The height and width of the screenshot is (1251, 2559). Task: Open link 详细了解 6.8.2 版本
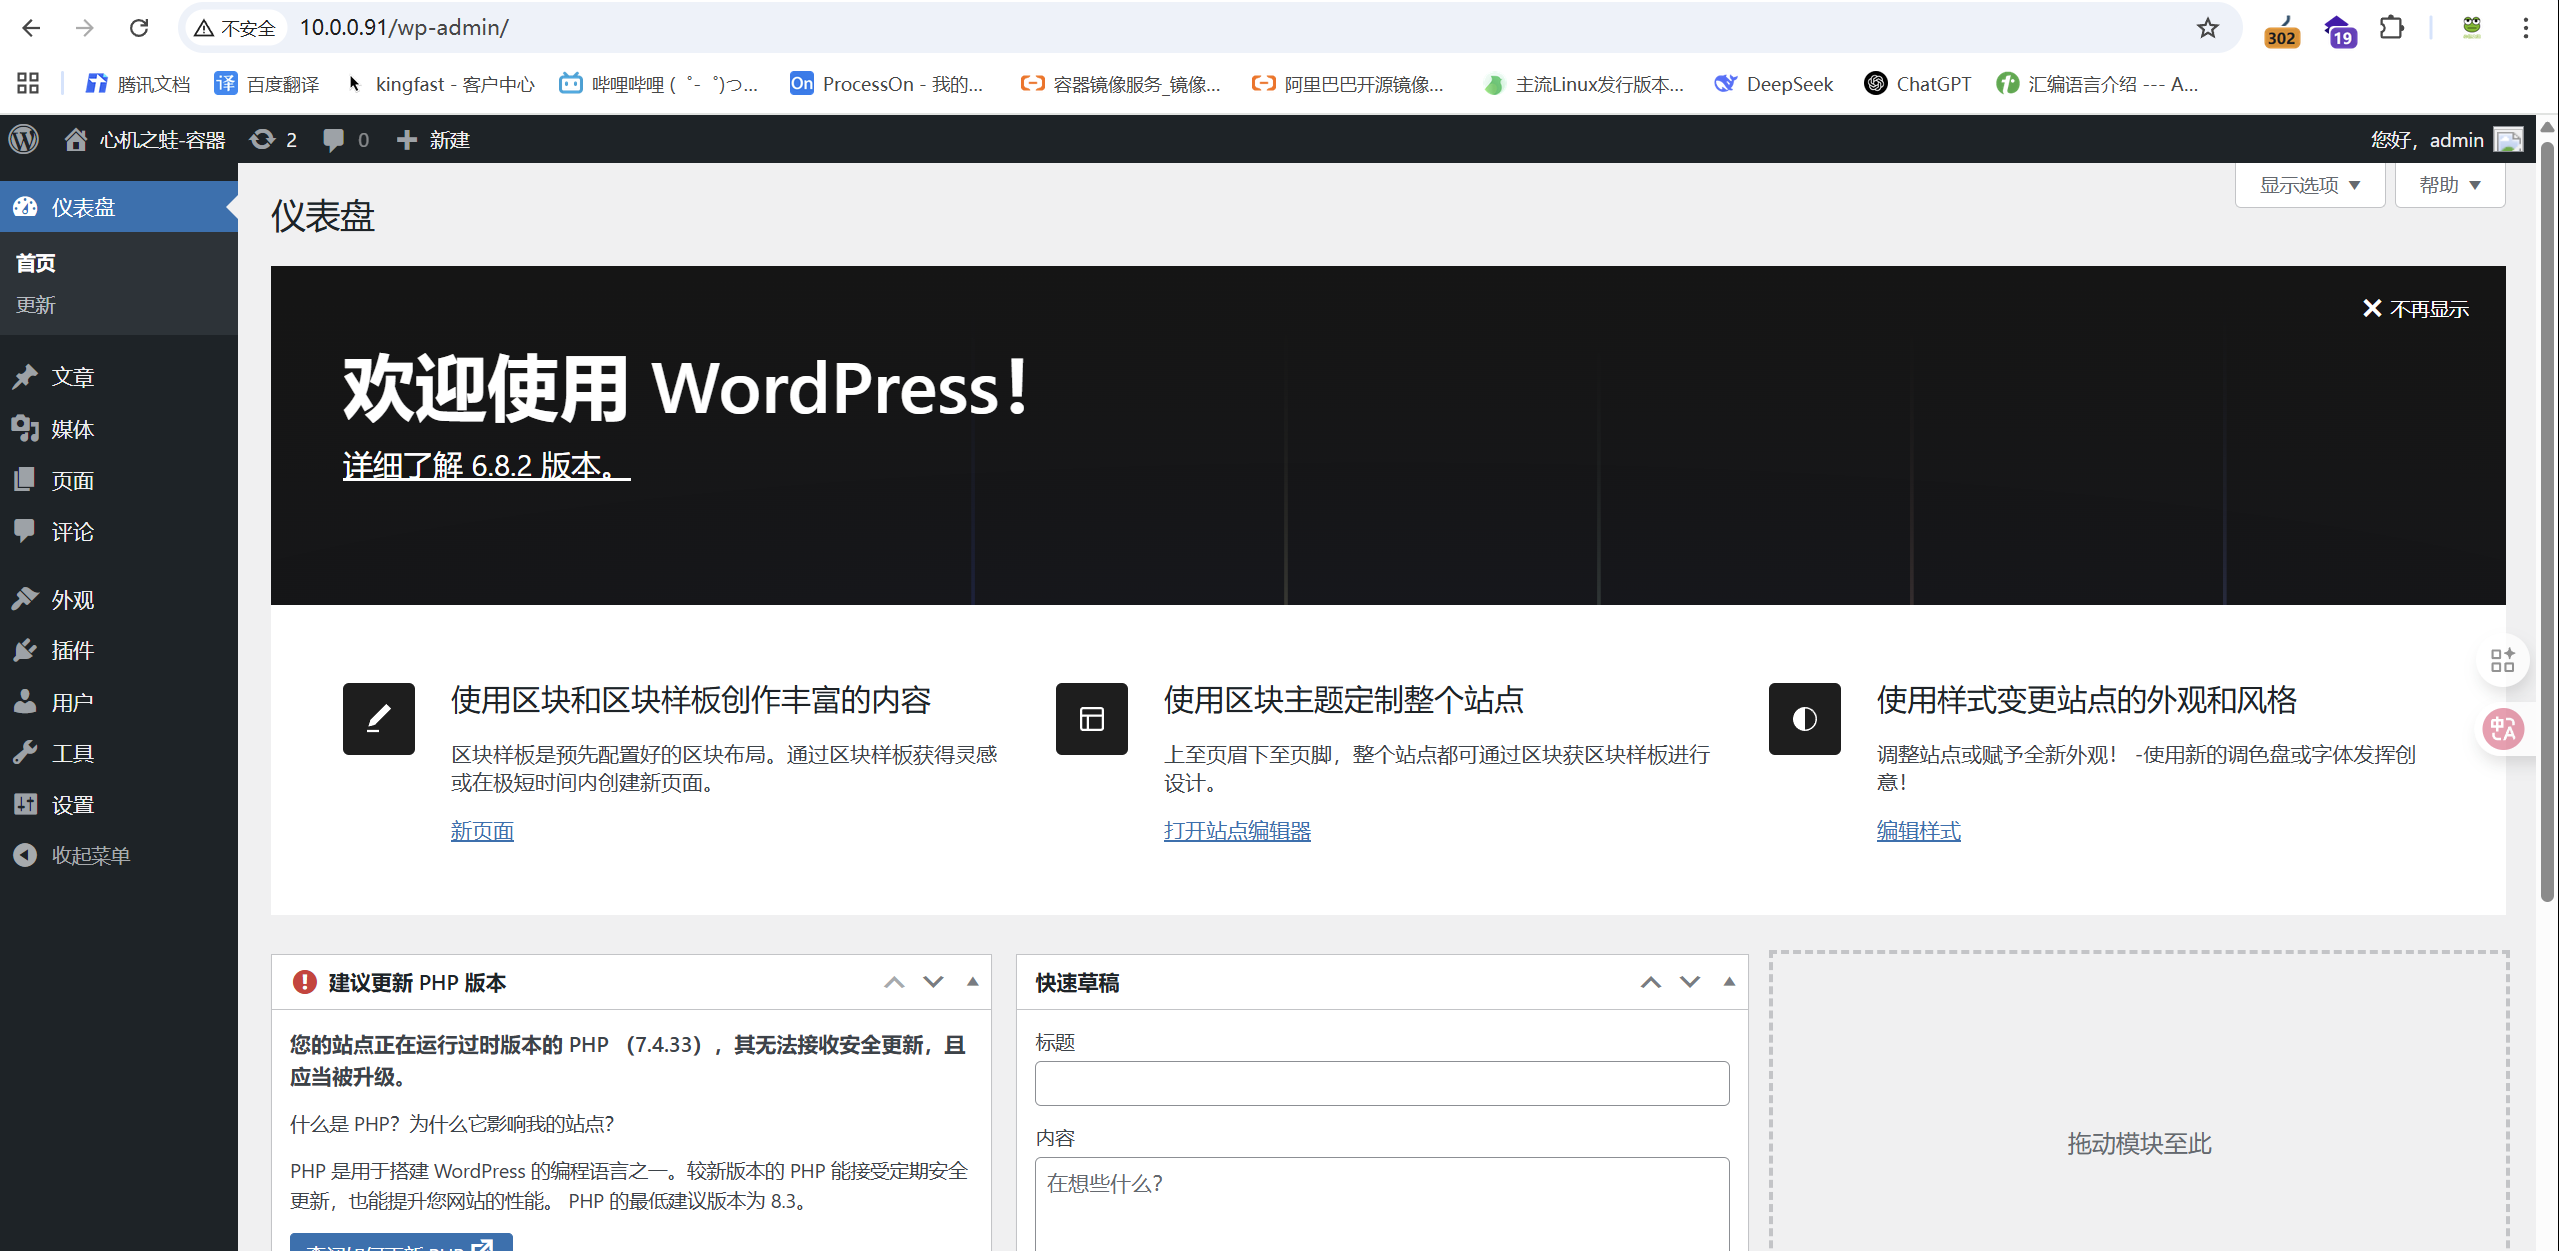[x=486, y=465]
